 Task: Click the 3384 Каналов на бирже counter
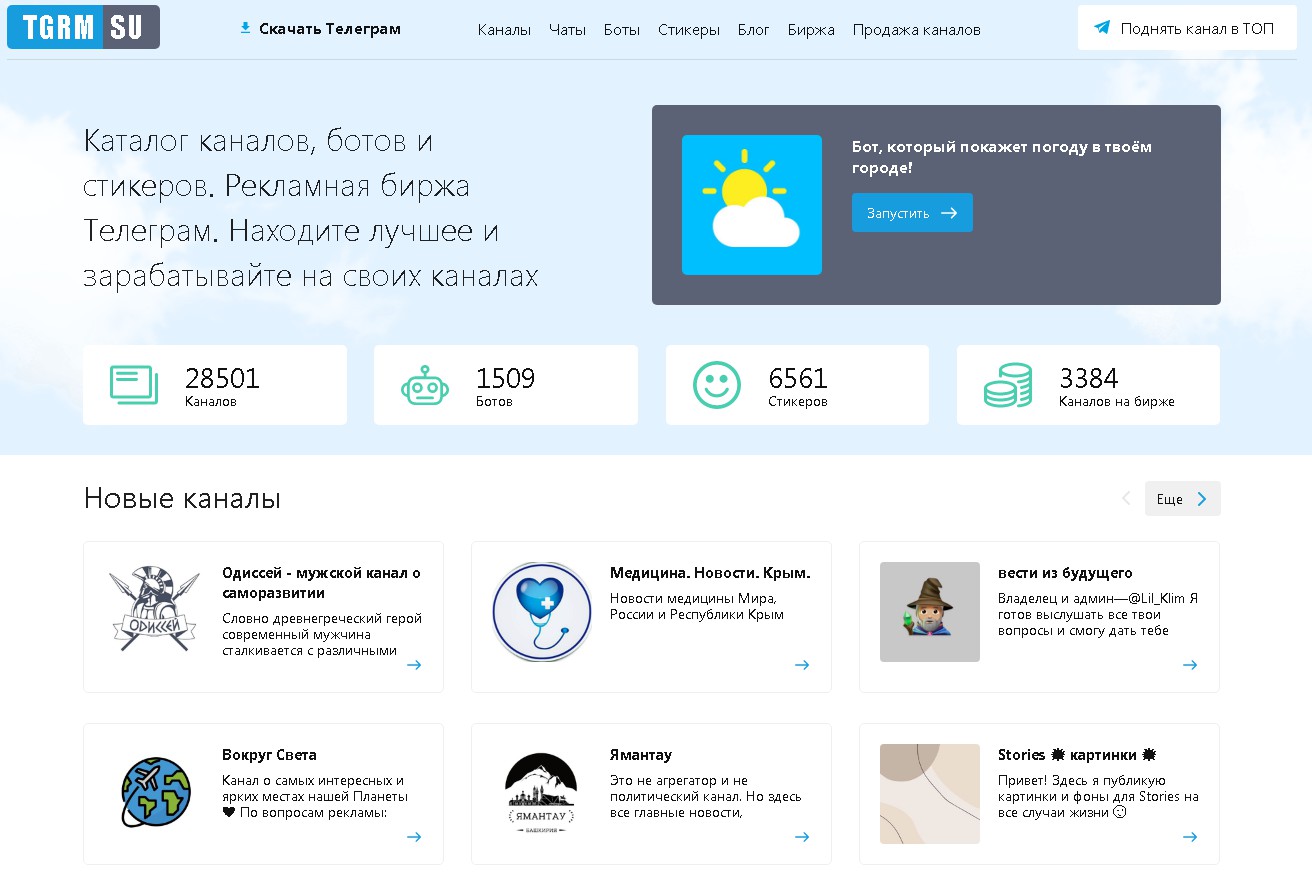(x=1088, y=385)
